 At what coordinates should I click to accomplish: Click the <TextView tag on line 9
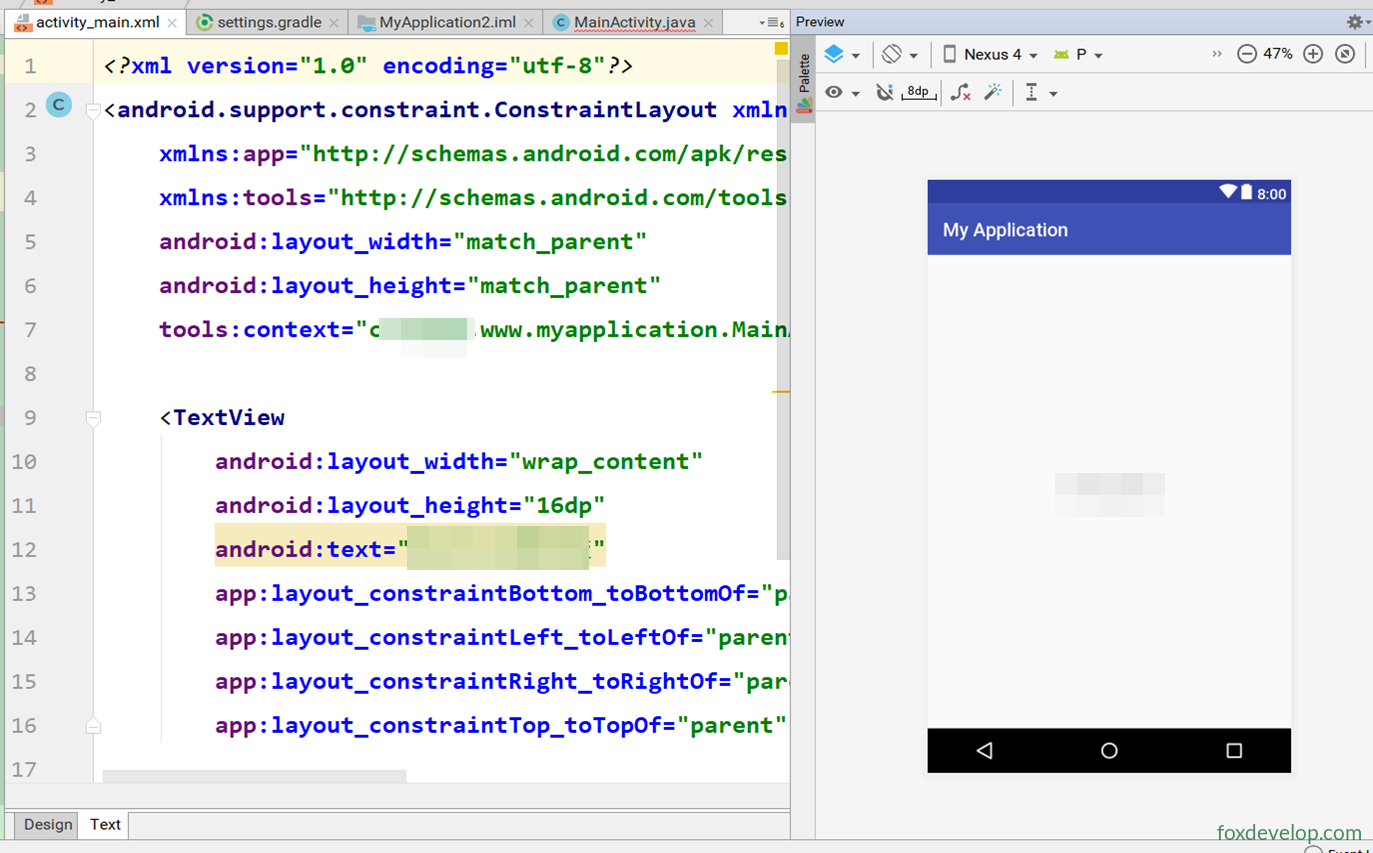pyautogui.click(x=222, y=417)
